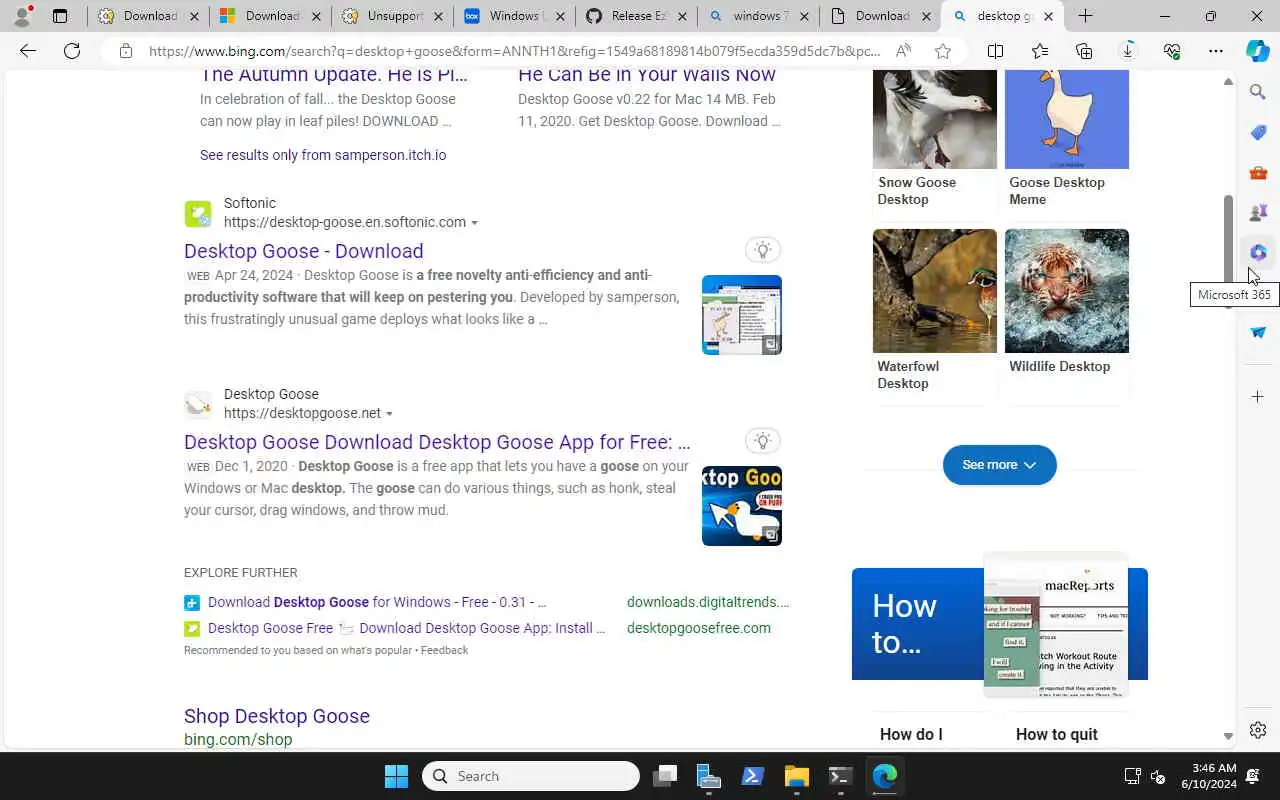The height and width of the screenshot is (800, 1280).
Task: Expand the desktopgoose.net URL dropdown arrow
Action: tap(390, 414)
